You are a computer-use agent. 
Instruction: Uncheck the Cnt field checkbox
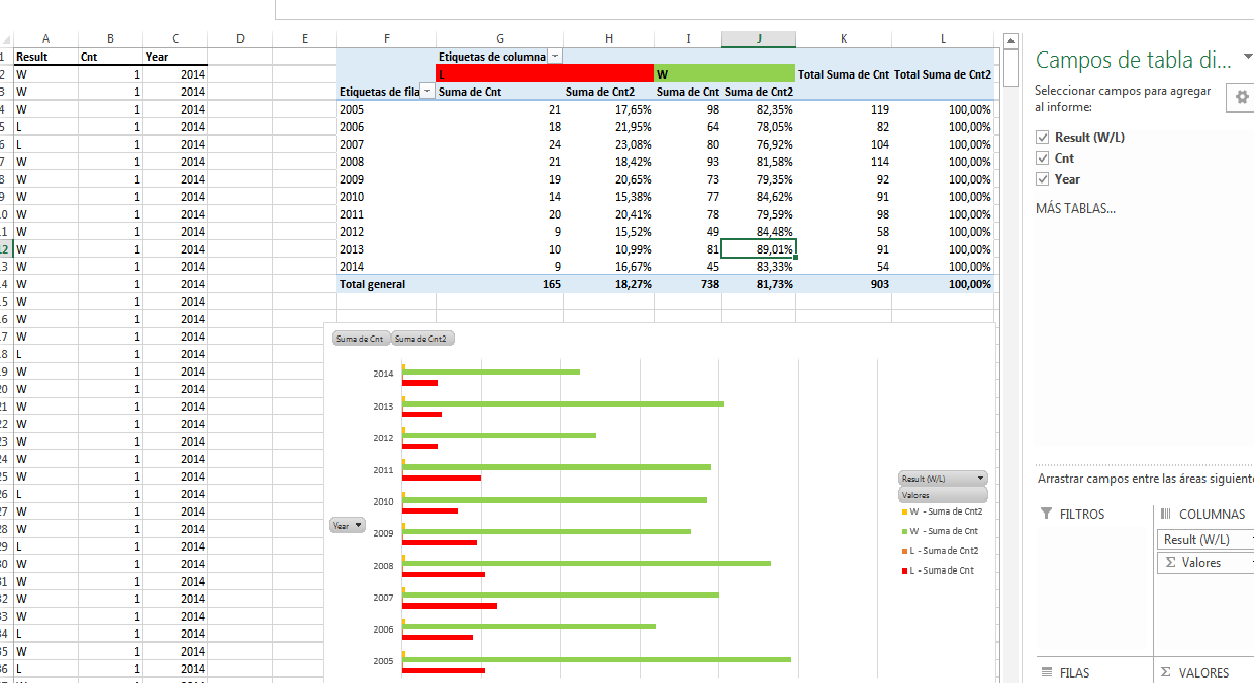1043,158
